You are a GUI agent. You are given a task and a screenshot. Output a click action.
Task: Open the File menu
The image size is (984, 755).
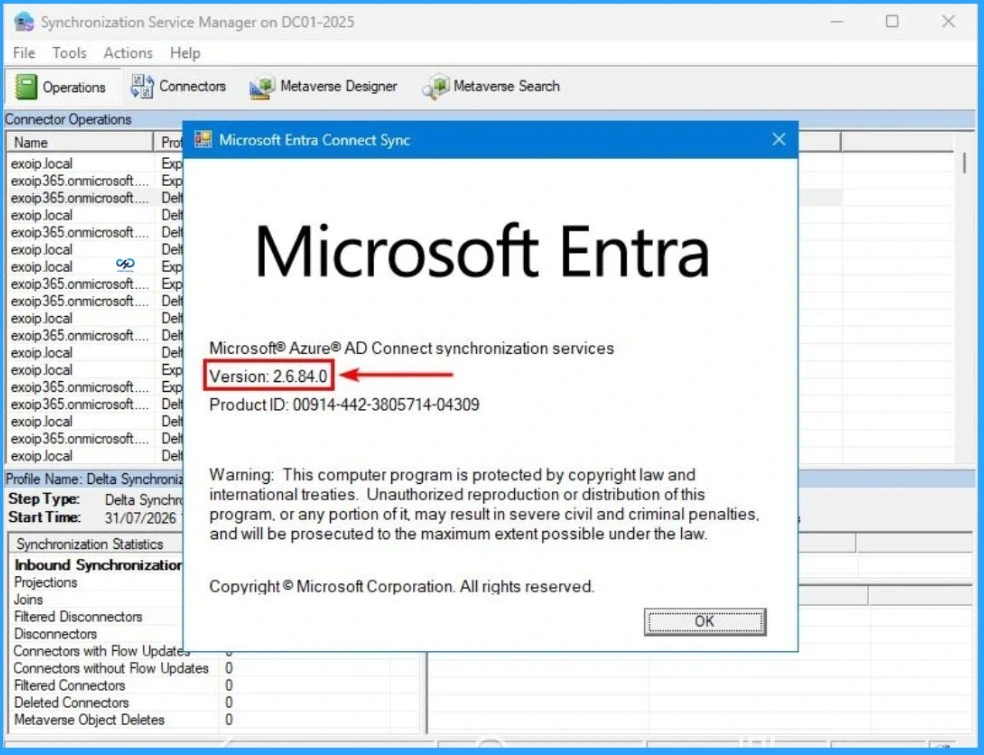coord(24,53)
